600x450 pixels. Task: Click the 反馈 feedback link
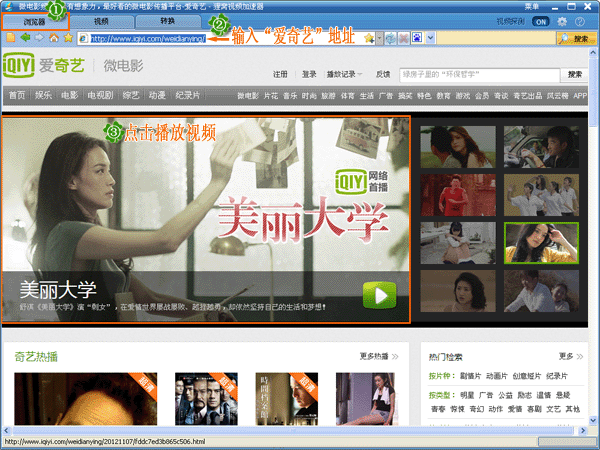383,74
